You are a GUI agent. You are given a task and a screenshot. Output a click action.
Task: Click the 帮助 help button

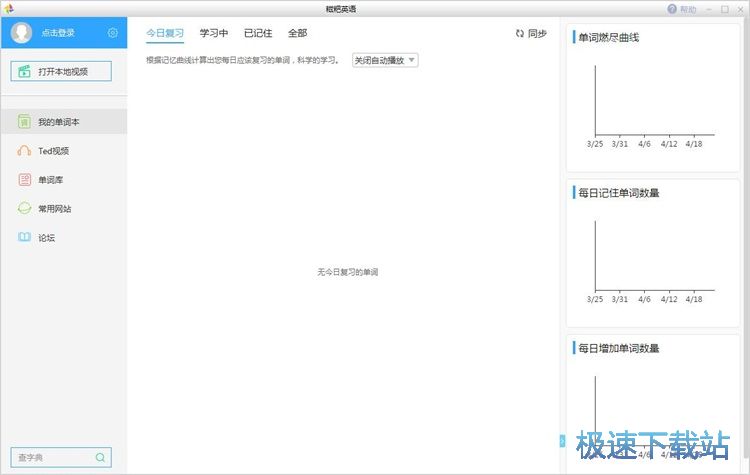[x=682, y=9]
